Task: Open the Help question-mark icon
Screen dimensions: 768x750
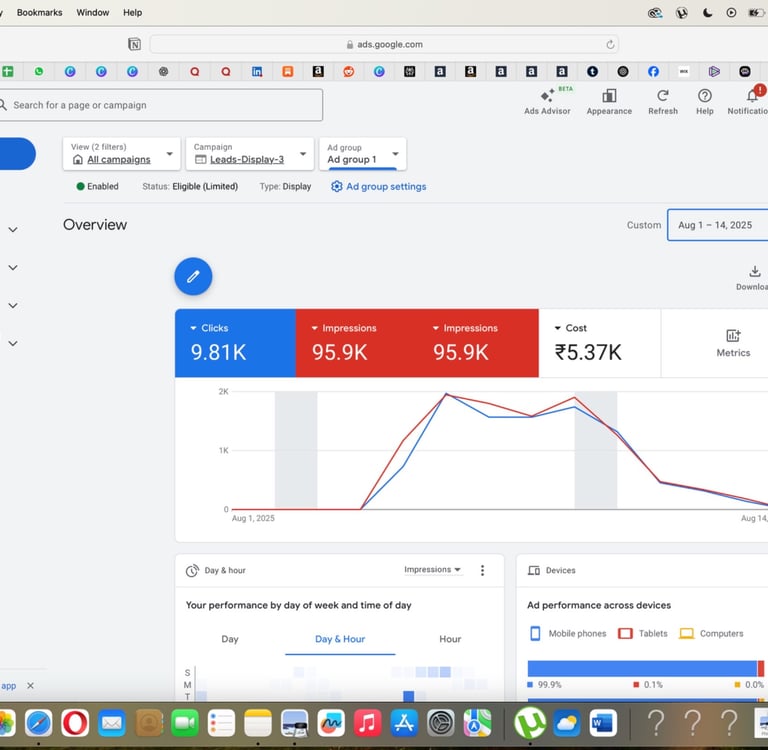Action: coord(704,96)
